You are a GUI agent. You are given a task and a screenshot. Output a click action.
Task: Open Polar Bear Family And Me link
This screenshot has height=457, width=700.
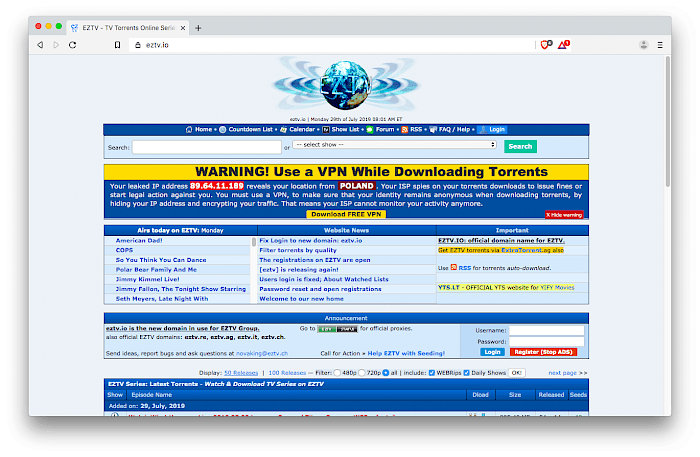[x=156, y=270]
